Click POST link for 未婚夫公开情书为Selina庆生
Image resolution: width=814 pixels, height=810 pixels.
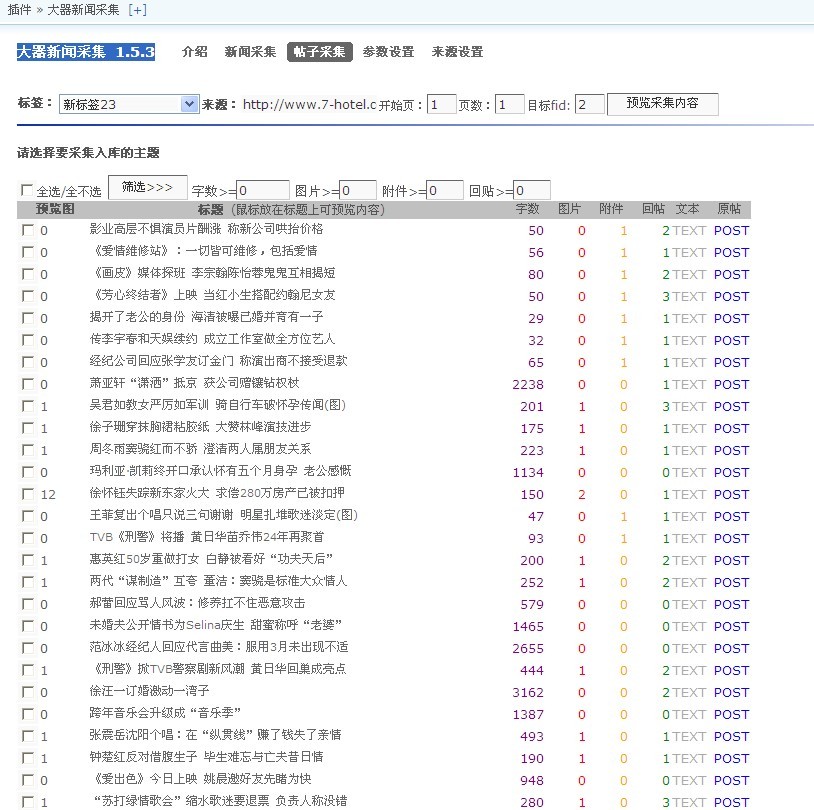point(731,627)
